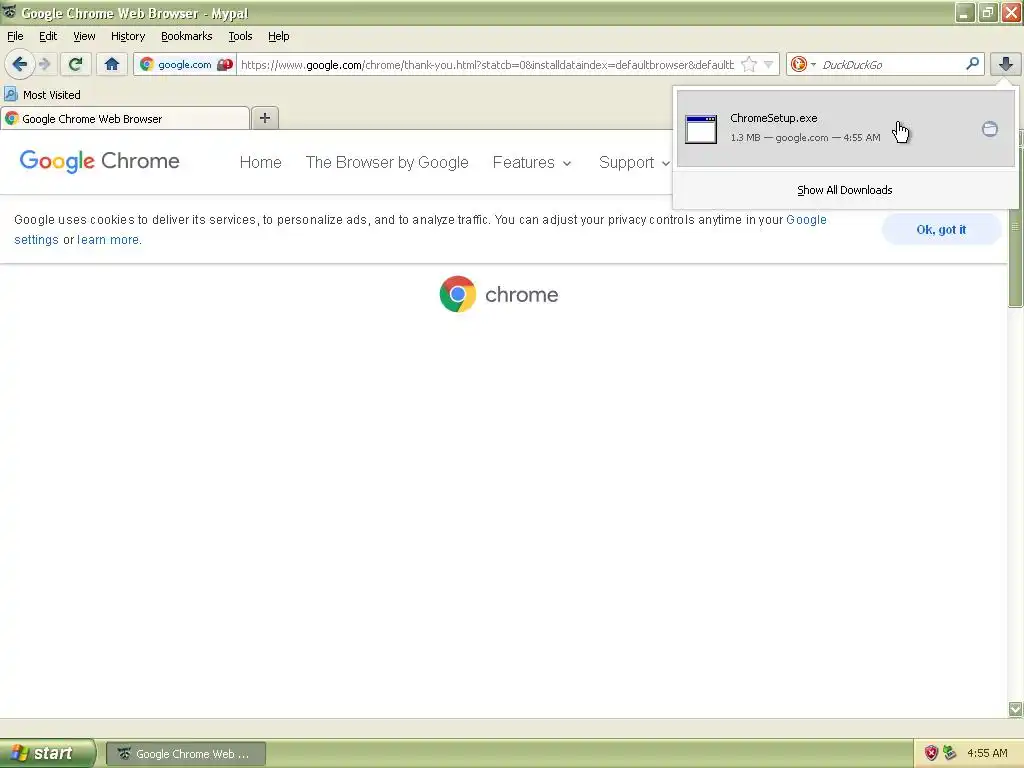Open the Help menu
Image resolution: width=1024 pixels, height=768 pixels.
(x=279, y=36)
